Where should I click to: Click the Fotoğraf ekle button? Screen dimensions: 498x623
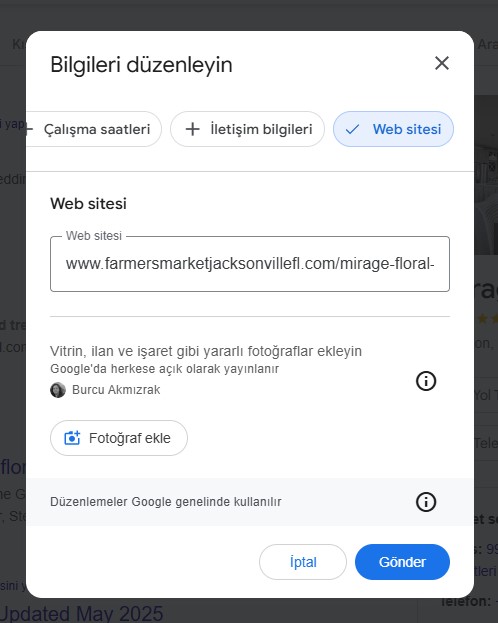point(119,438)
